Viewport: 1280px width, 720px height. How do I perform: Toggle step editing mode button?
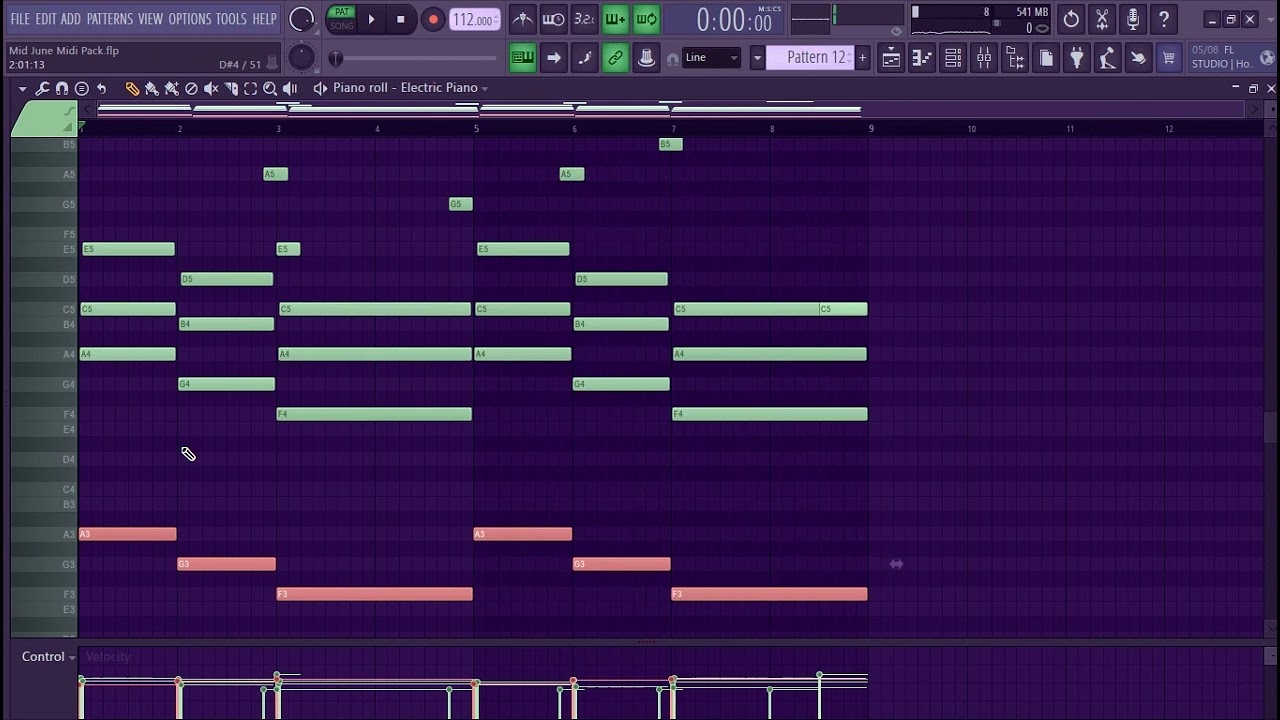pyautogui.click(x=584, y=58)
